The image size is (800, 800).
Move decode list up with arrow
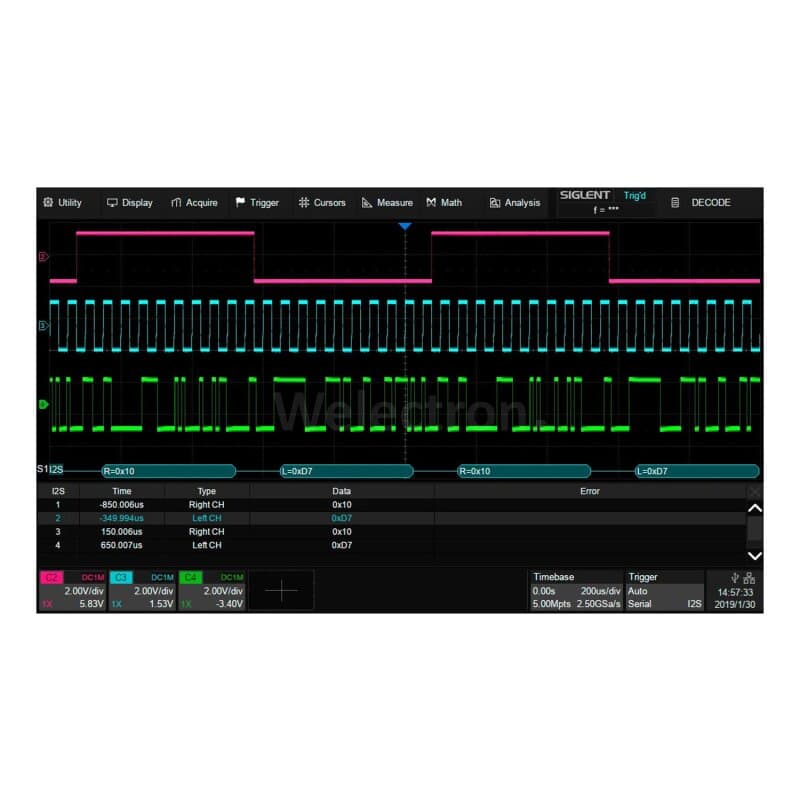(755, 508)
